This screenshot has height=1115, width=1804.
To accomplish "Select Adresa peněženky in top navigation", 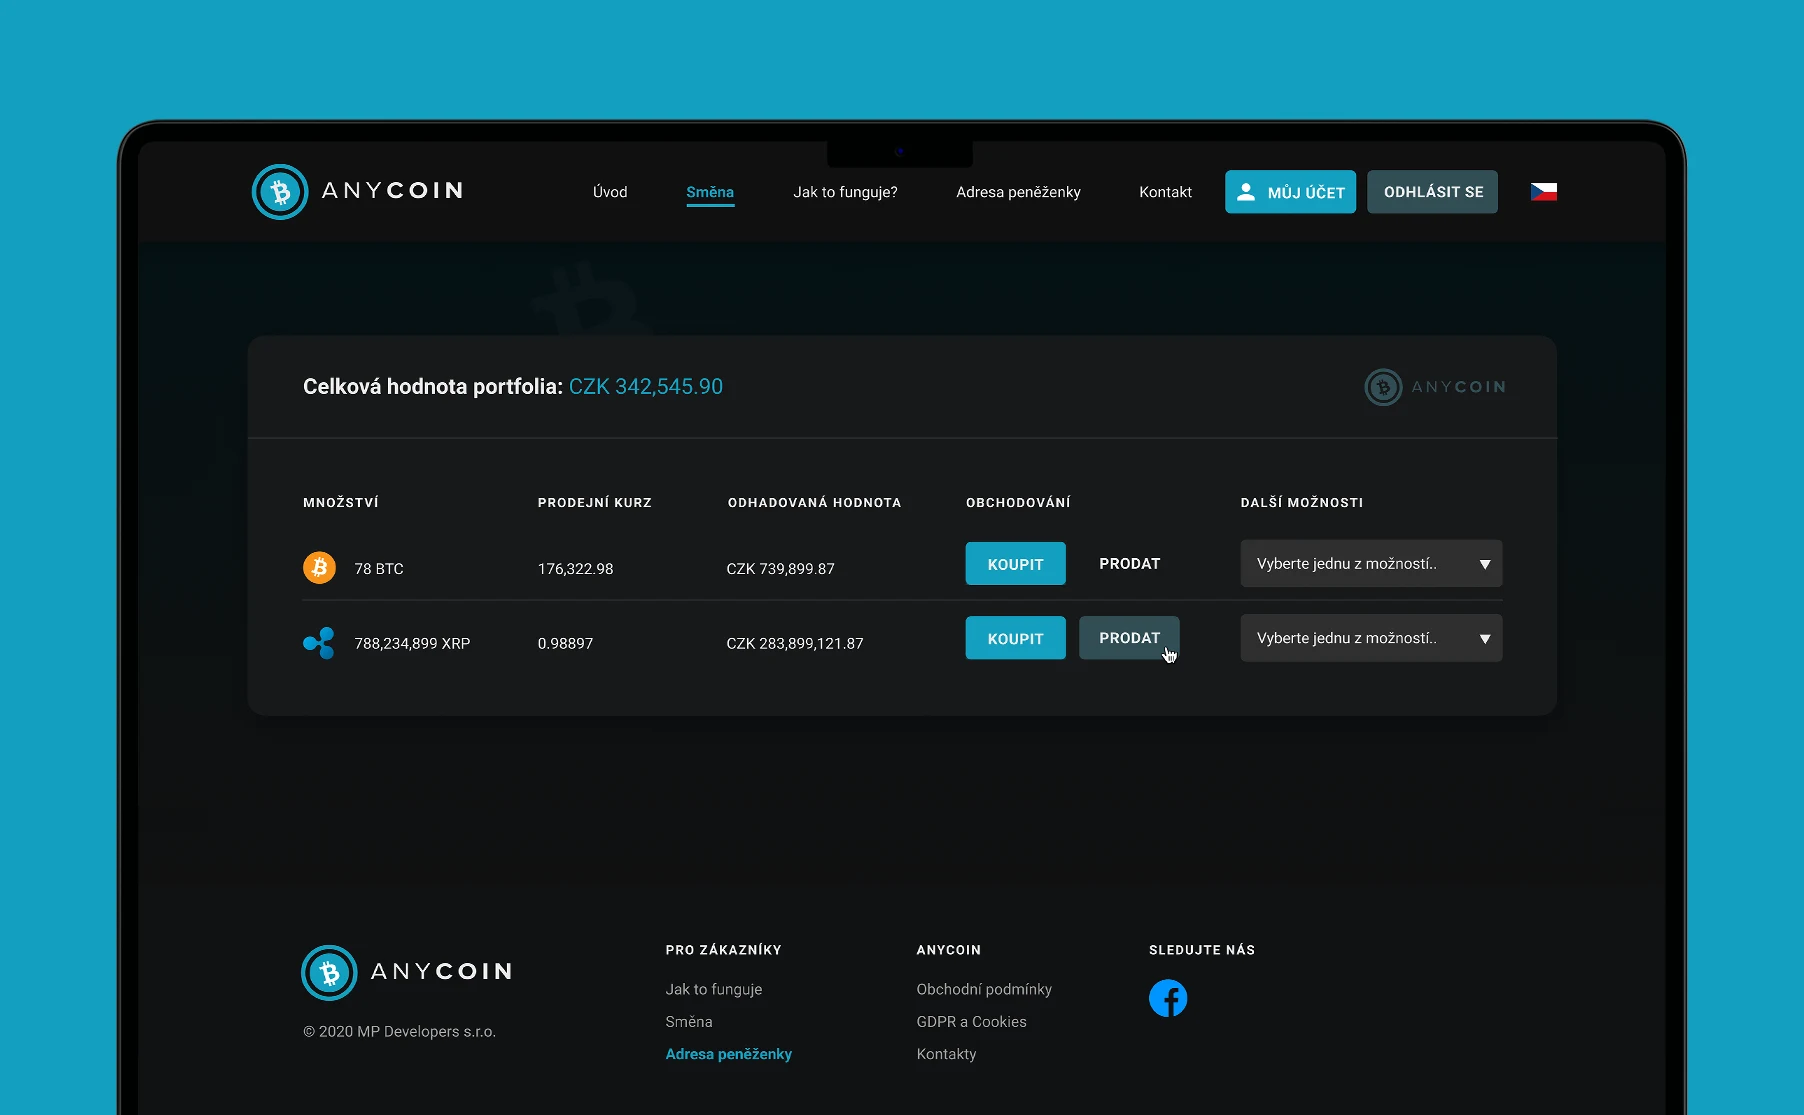I will (1018, 192).
